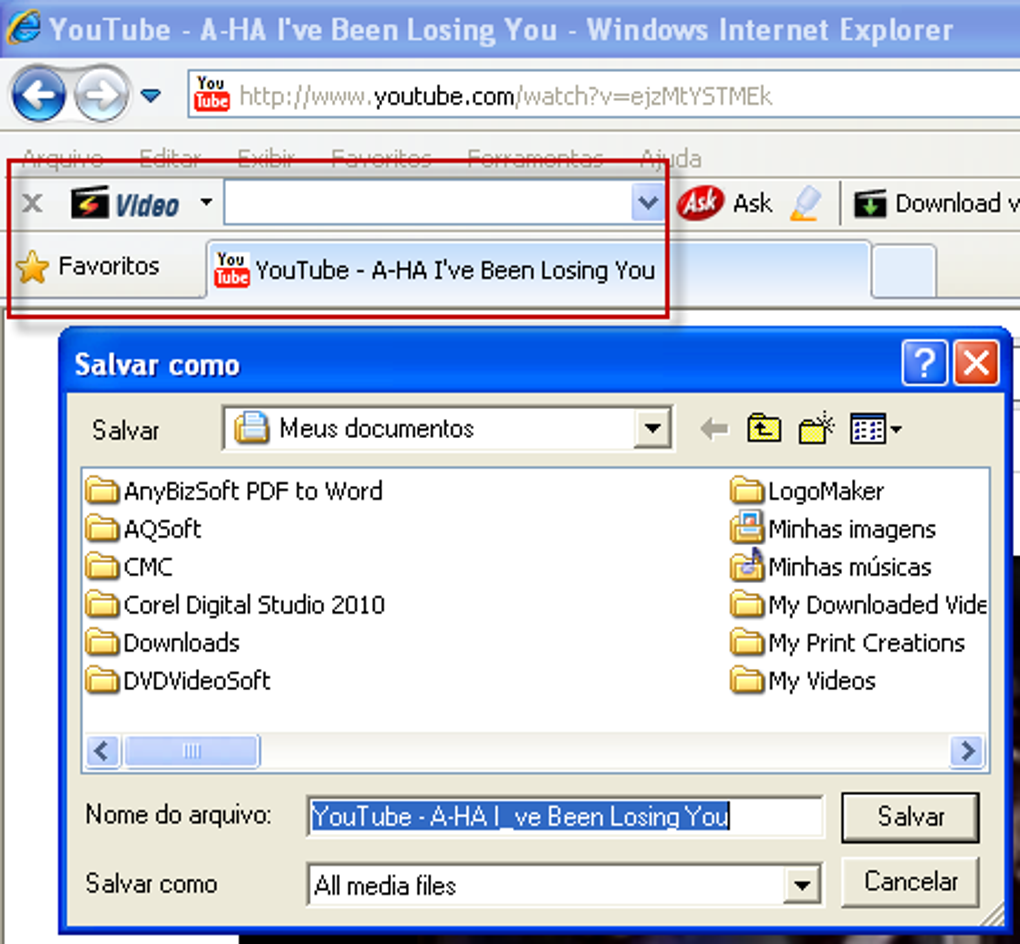This screenshot has width=1020, height=944.
Task: Click the Download video toolbar icon
Action: pos(870,204)
